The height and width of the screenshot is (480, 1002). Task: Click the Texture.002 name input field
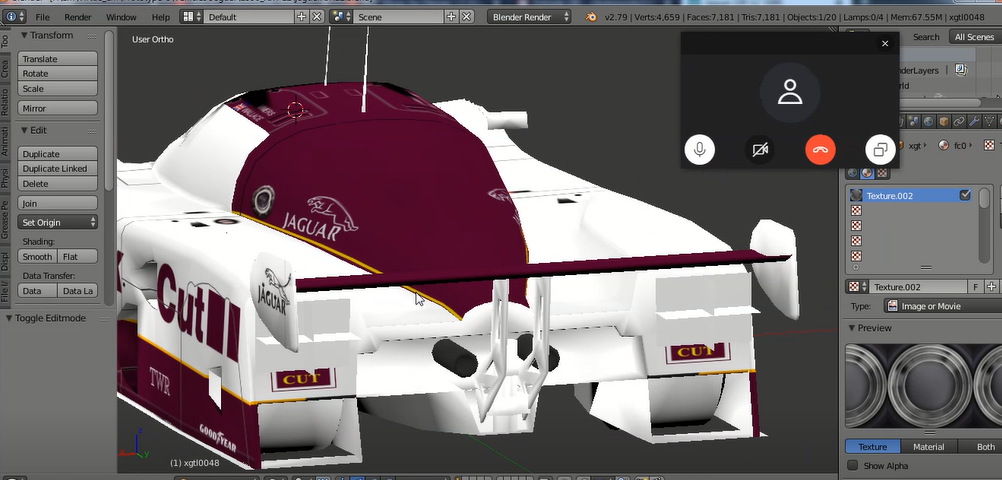click(x=919, y=287)
